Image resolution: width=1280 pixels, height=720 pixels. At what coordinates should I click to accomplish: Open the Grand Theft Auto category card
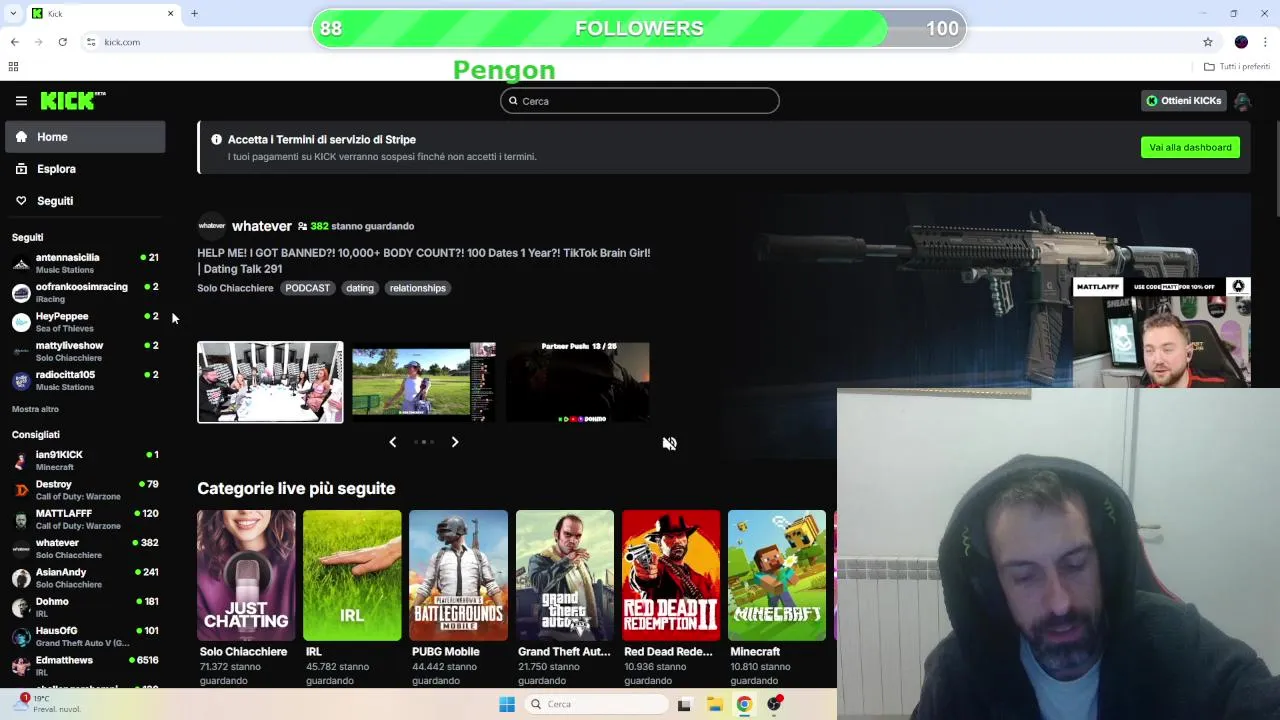tap(565, 576)
